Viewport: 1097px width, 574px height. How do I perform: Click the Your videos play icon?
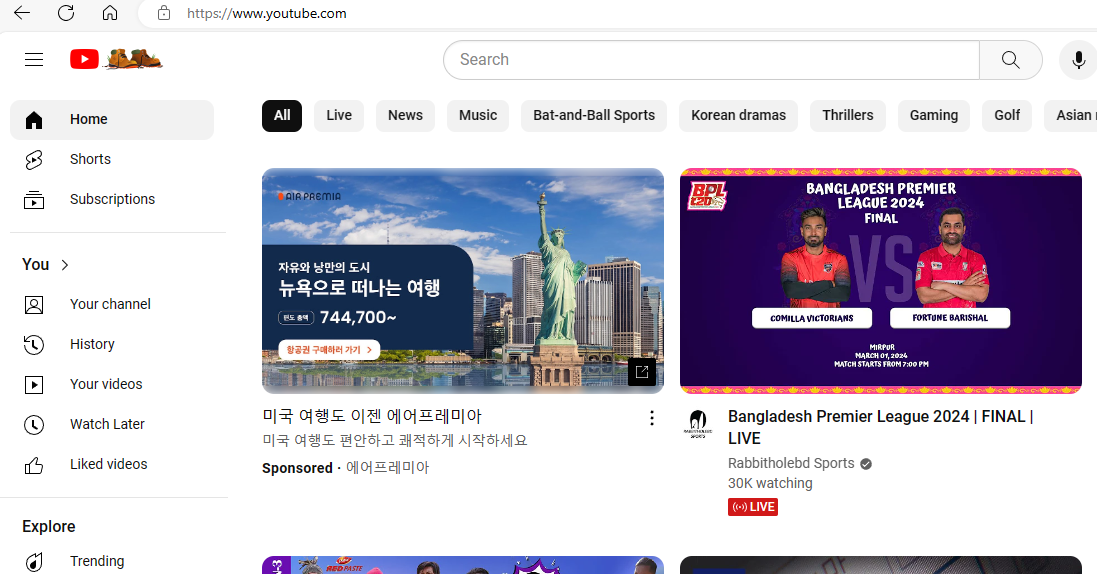pyautogui.click(x=34, y=385)
